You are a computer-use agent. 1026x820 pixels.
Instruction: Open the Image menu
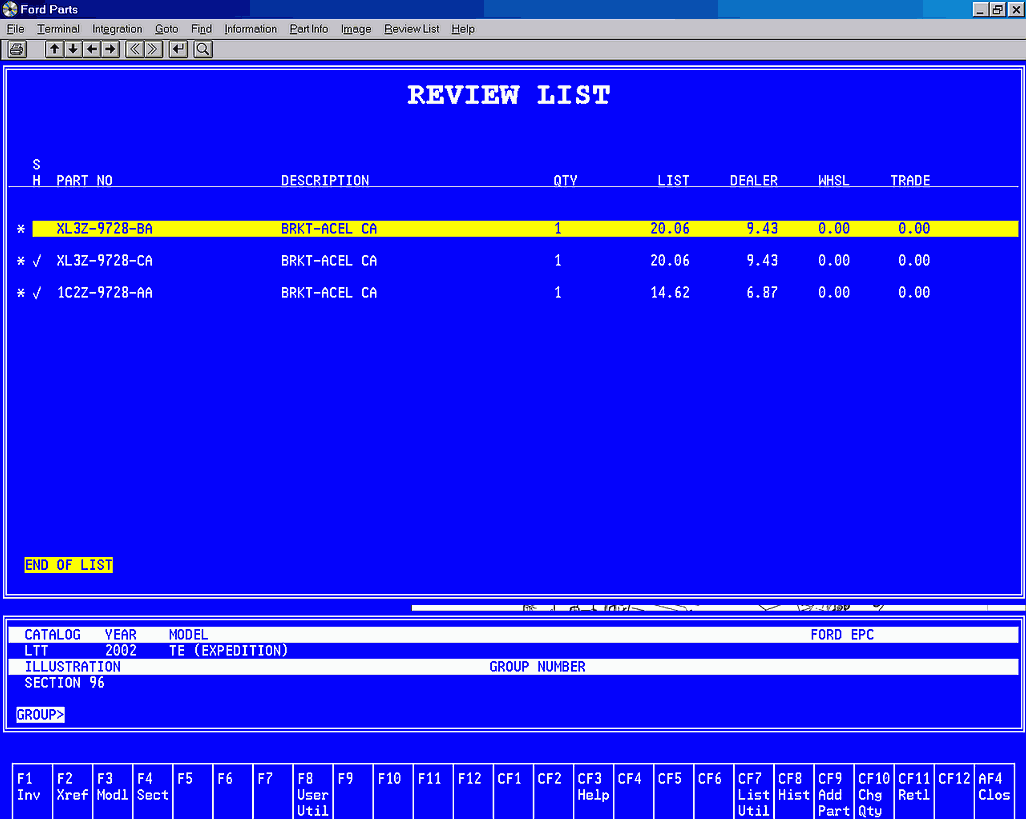(x=356, y=29)
